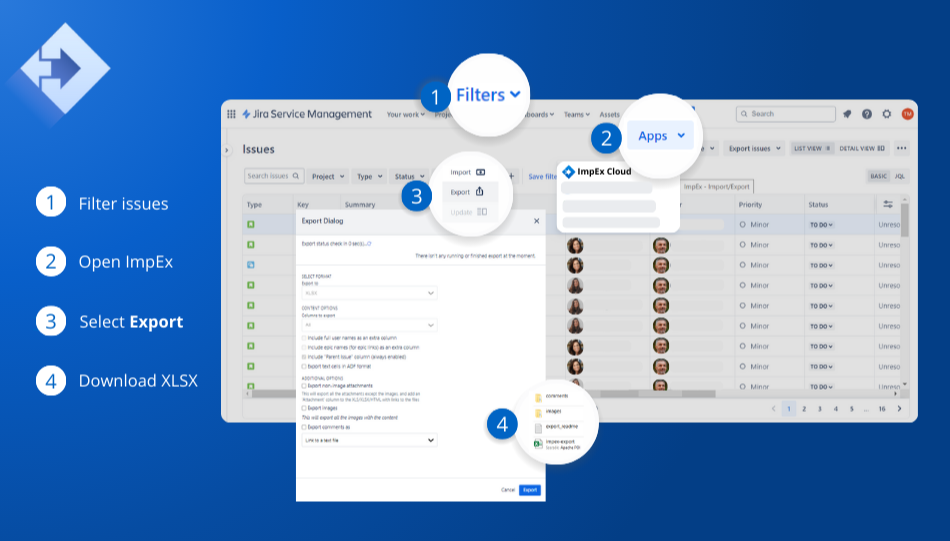The height and width of the screenshot is (541, 950).
Task: Open the Export to XLSX format dropdown
Action: coord(370,293)
